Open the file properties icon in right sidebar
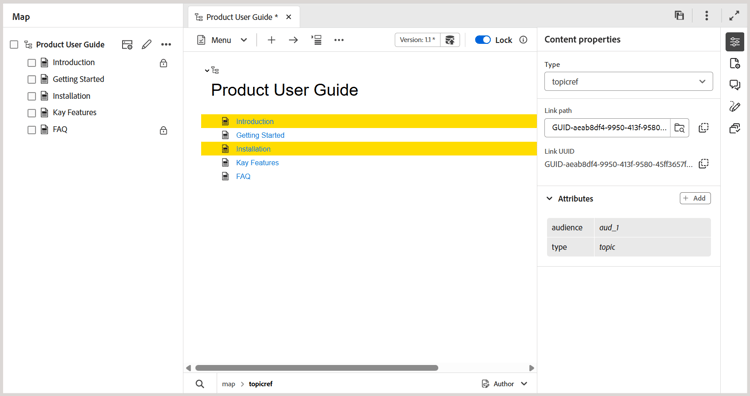This screenshot has width=750, height=396. coord(735,63)
